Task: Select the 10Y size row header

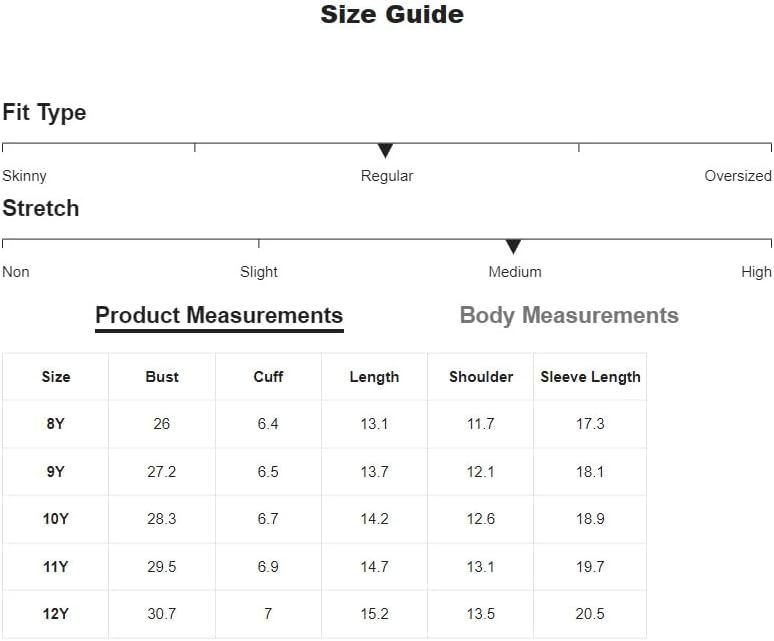Action: pyautogui.click(x=55, y=519)
